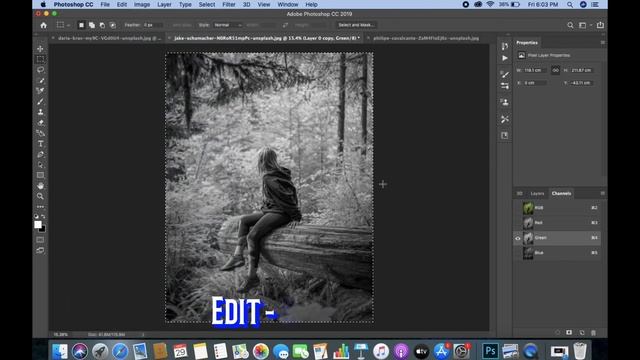Select the RGB composite channel row
The width and height of the screenshot is (640, 360).
(x=557, y=208)
